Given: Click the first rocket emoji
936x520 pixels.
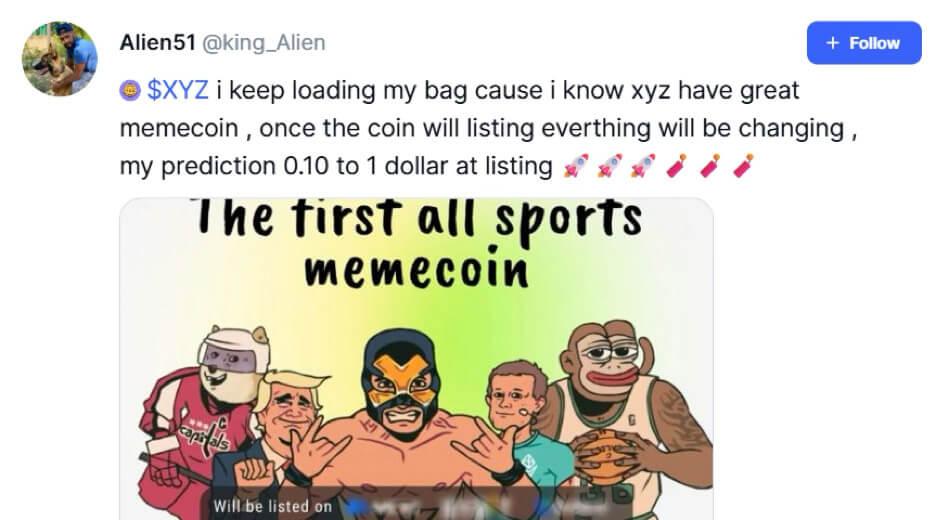Looking at the screenshot, I should pyautogui.click(x=575, y=165).
